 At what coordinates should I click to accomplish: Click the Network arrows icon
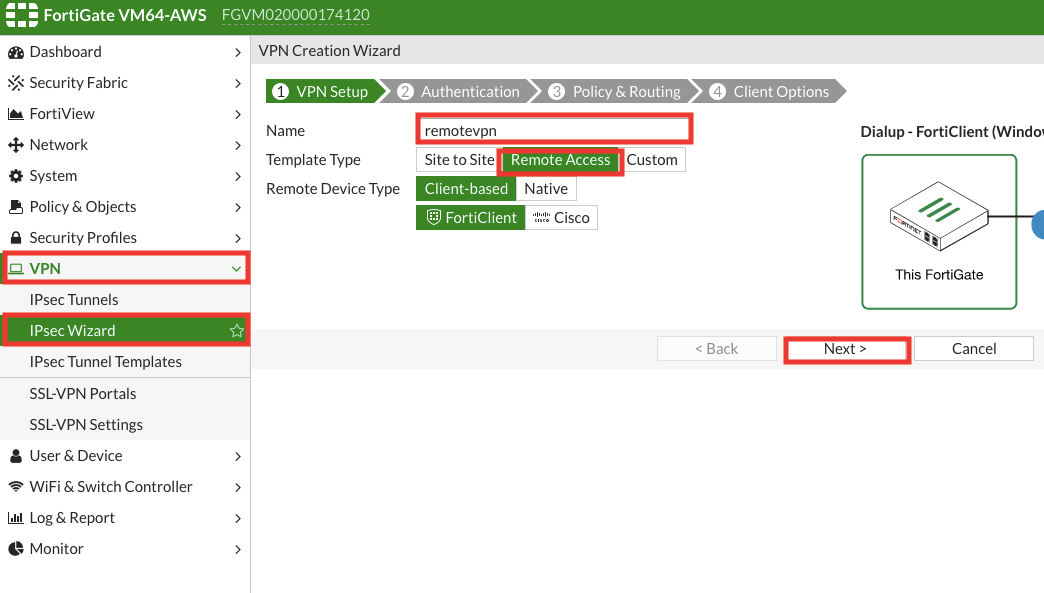click(15, 144)
